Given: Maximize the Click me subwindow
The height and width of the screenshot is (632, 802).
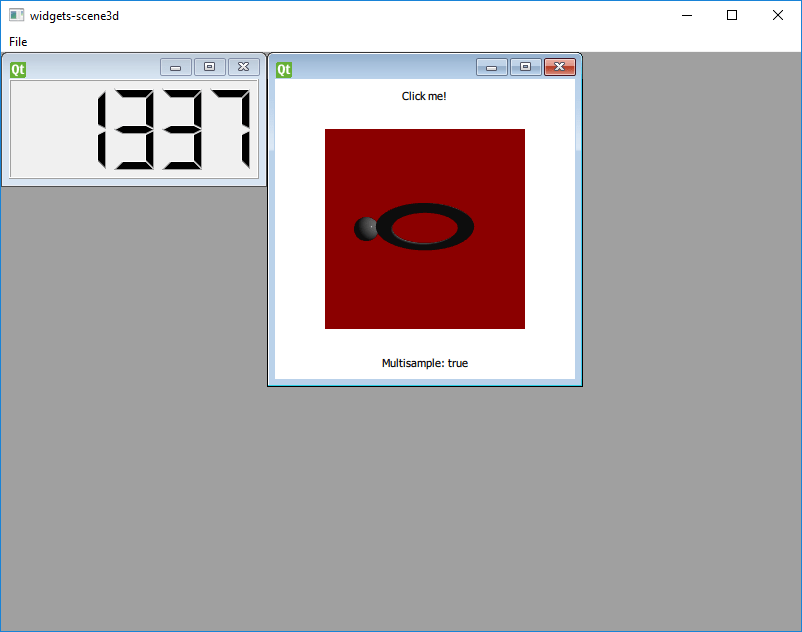Looking at the screenshot, I should pos(525,67).
